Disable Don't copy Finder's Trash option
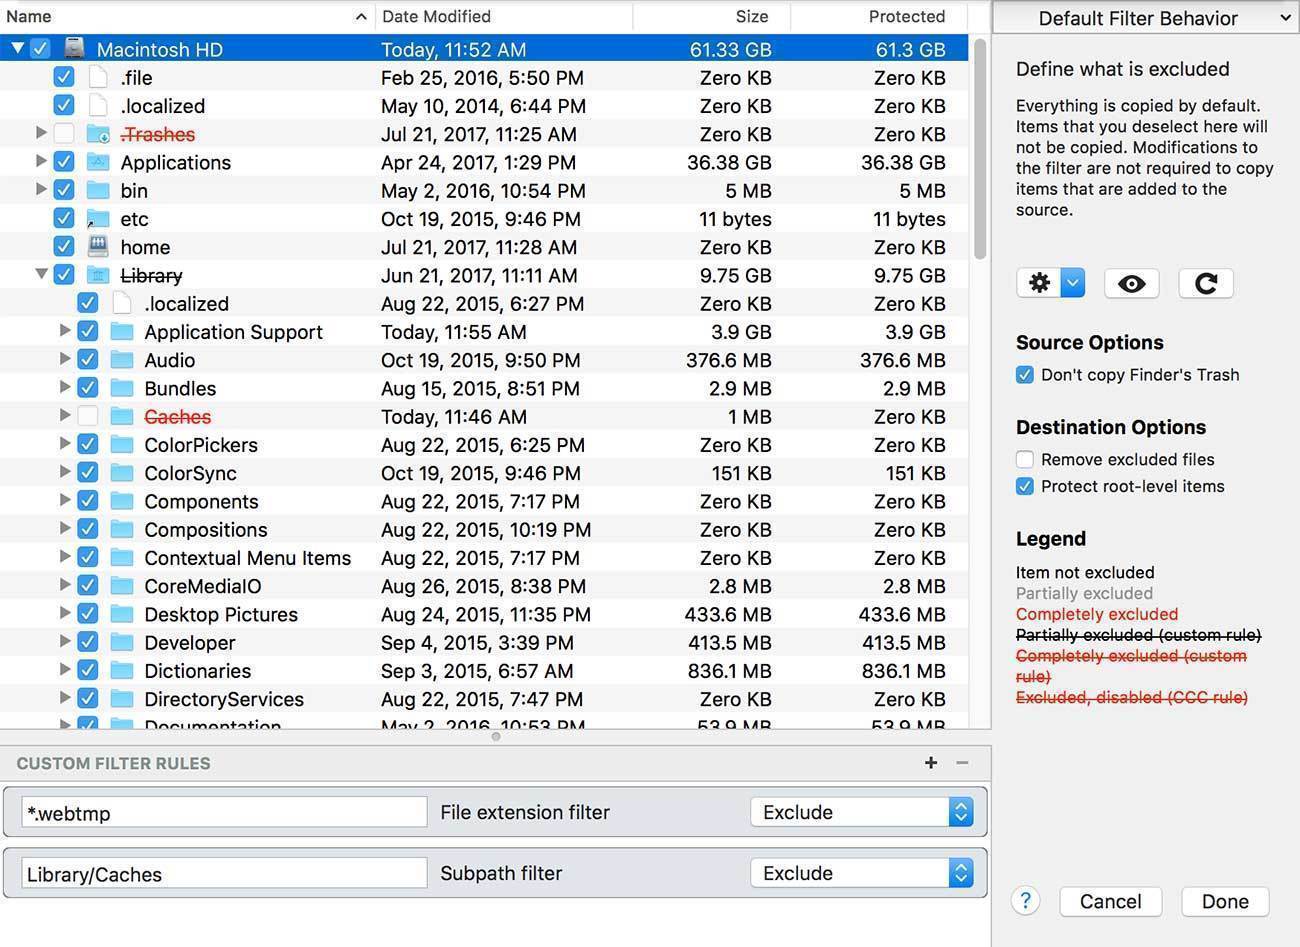The image size is (1300, 947). pyautogui.click(x=1025, y=375)
